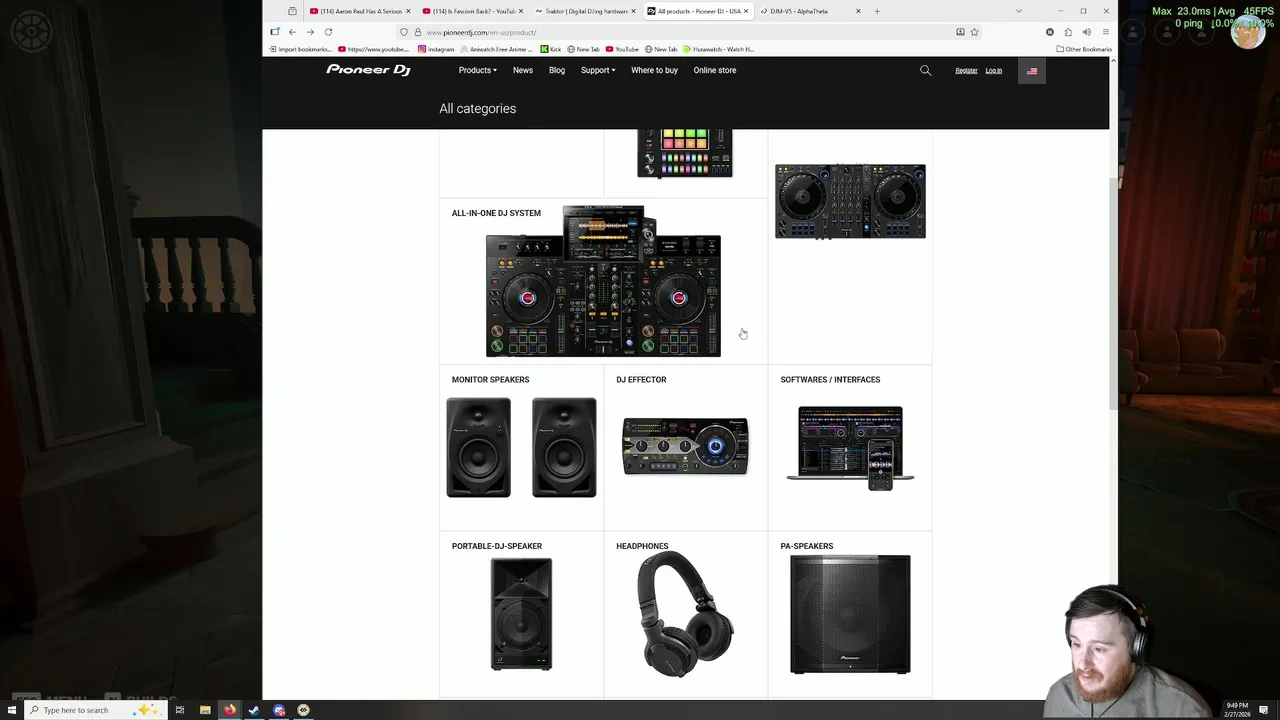1280x720 pixels.
Task: Click the DJ effector unit image
Action: pos(685,446)
